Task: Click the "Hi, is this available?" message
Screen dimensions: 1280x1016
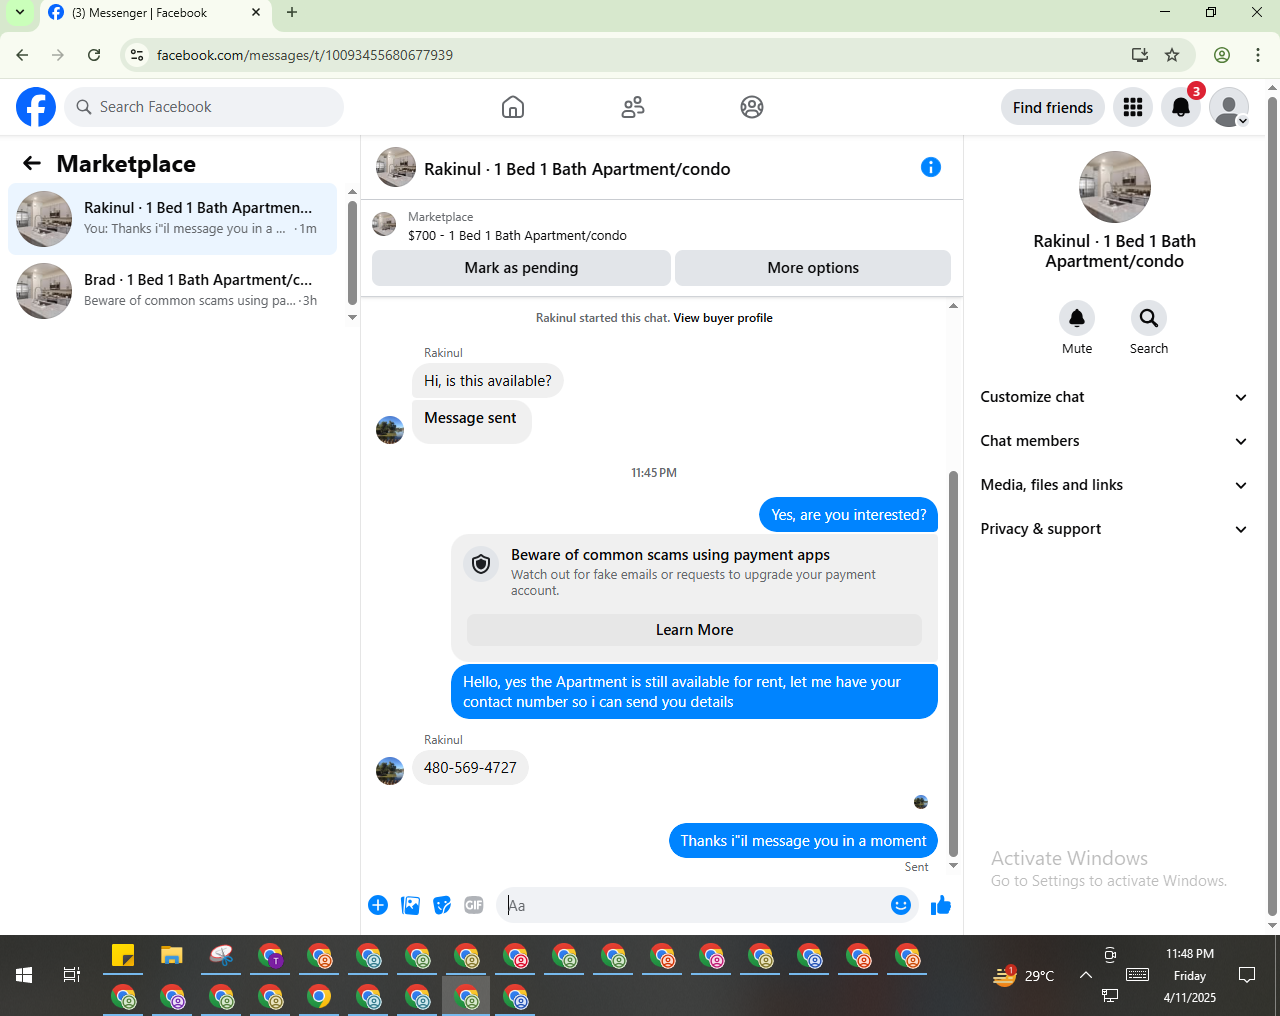Action: [488, 381]
